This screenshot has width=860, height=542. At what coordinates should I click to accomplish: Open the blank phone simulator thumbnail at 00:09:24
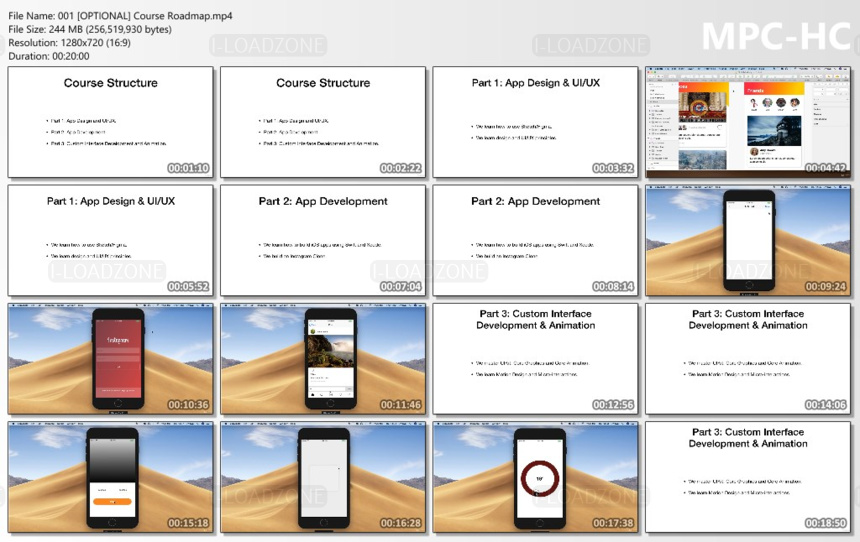click(x=748, y=241)
